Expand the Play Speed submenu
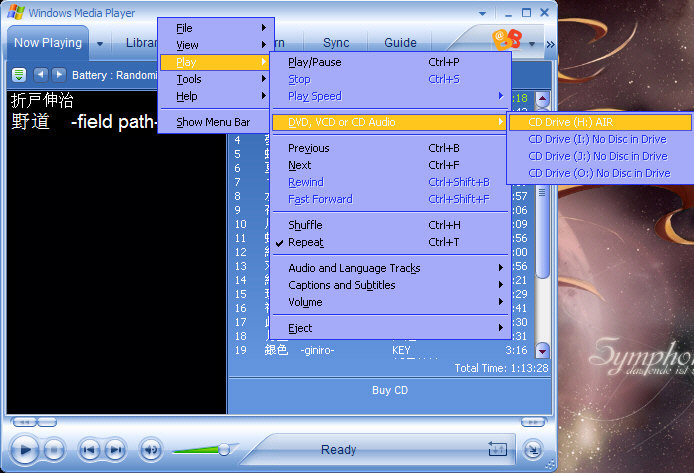 click(x=391, y=96)
